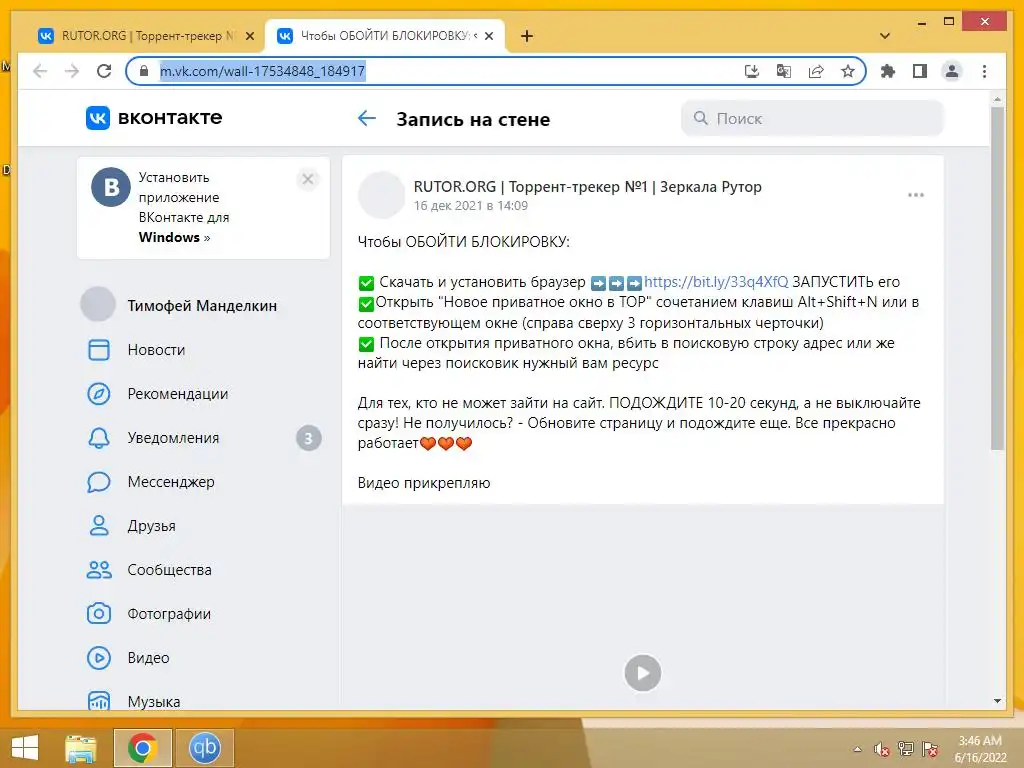Click the share page icon
1024x768 pixels.
click(x=816, y=71)
